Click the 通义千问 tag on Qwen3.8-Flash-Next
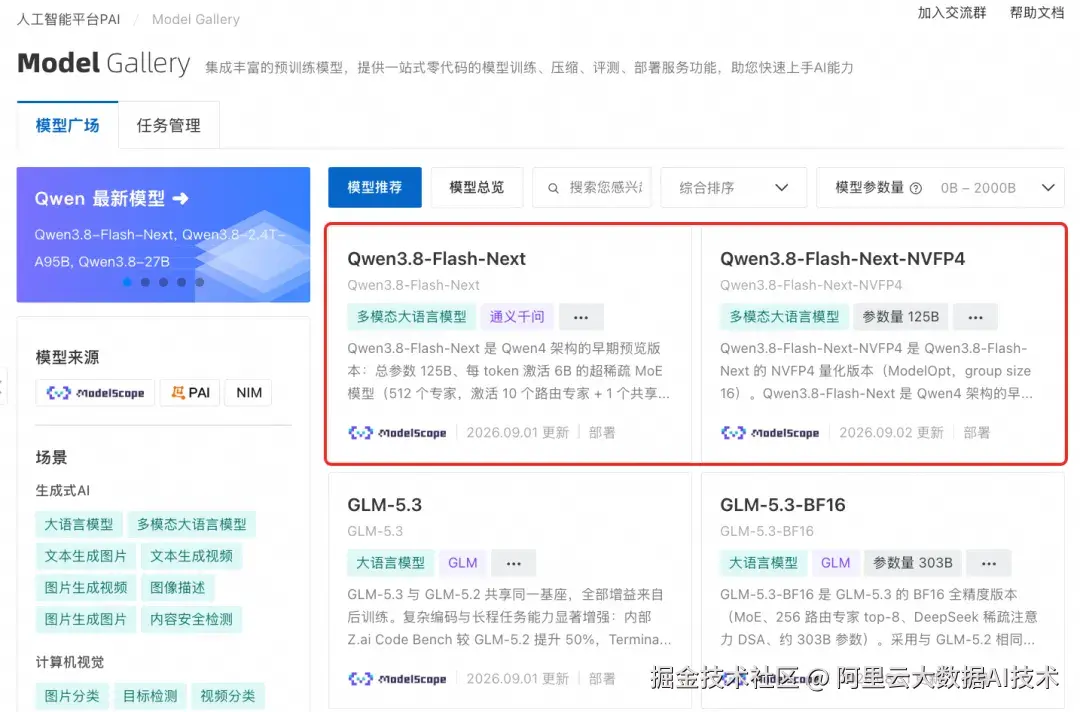The height and width of the screenshot is (712, 1080). (x=517, y=317)
